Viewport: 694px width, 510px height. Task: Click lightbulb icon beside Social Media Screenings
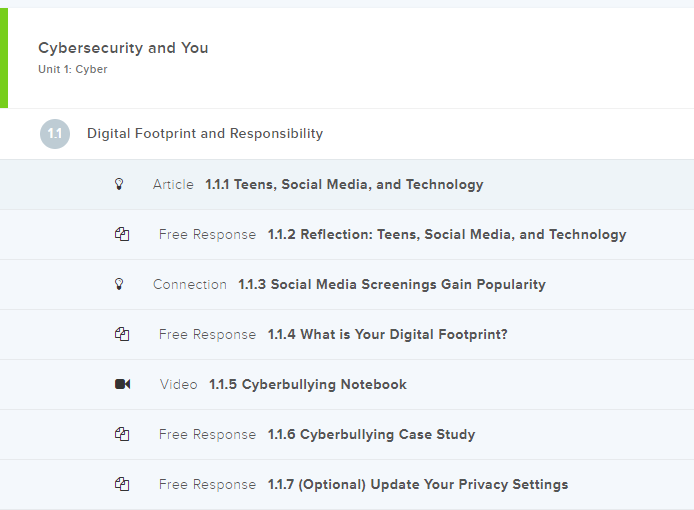(x=120, y=284)
